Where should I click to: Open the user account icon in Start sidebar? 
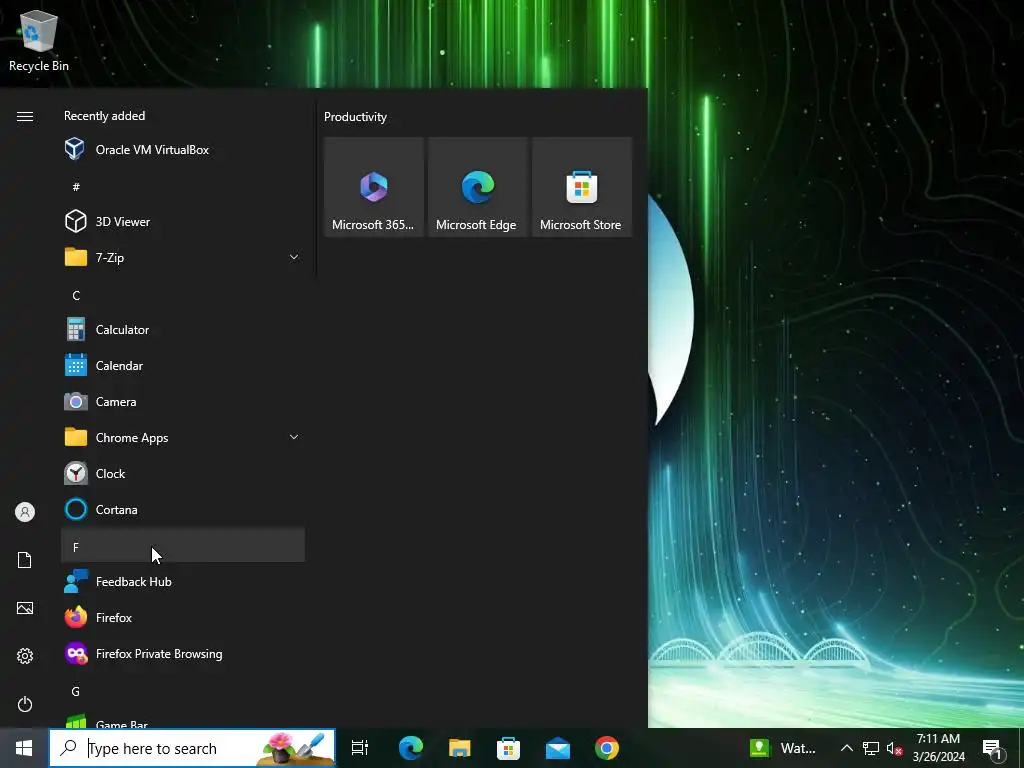coord(25,512)
